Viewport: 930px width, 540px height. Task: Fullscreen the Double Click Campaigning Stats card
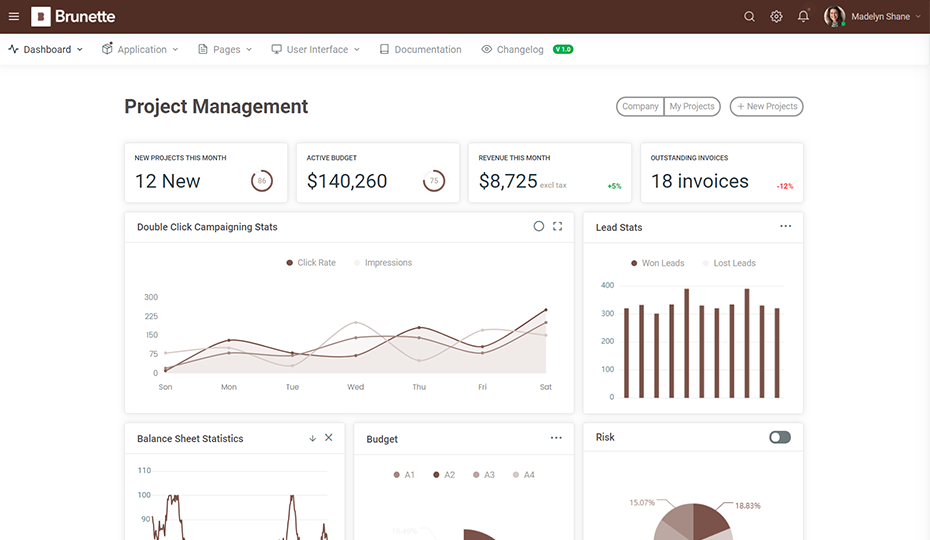coord(558,226)
